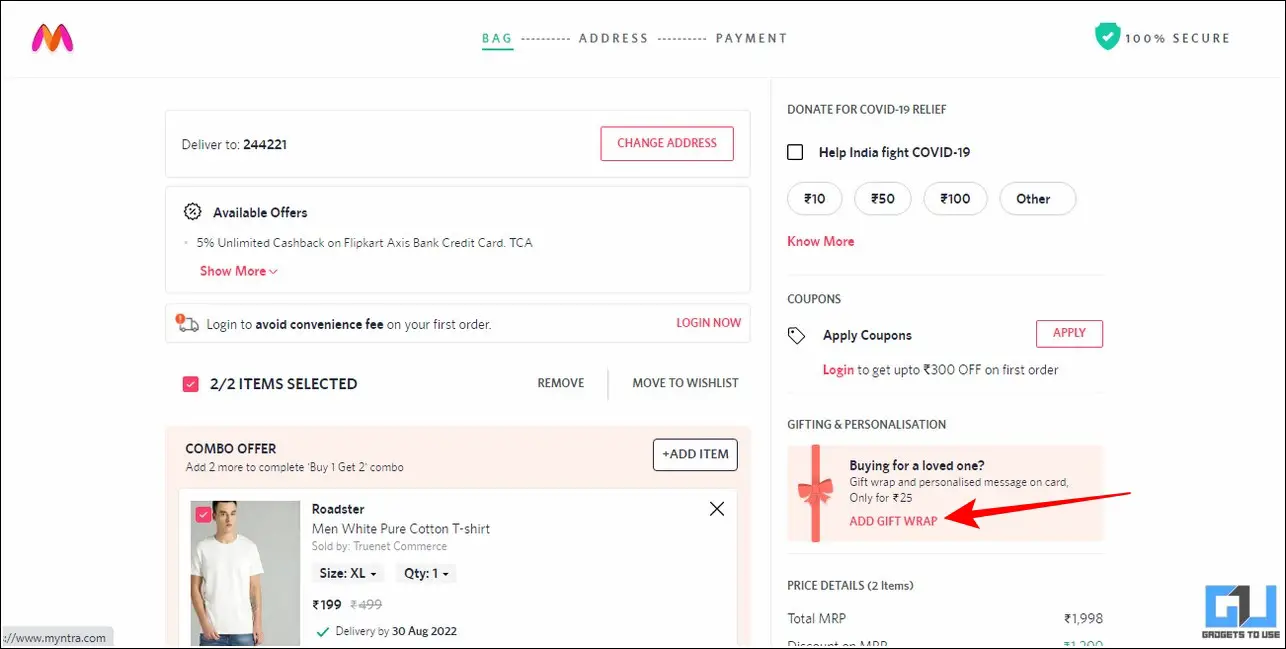This screenshot has width=1286, height=649.
Task: Click the ₹199 price text
Action: click(327, 604)
